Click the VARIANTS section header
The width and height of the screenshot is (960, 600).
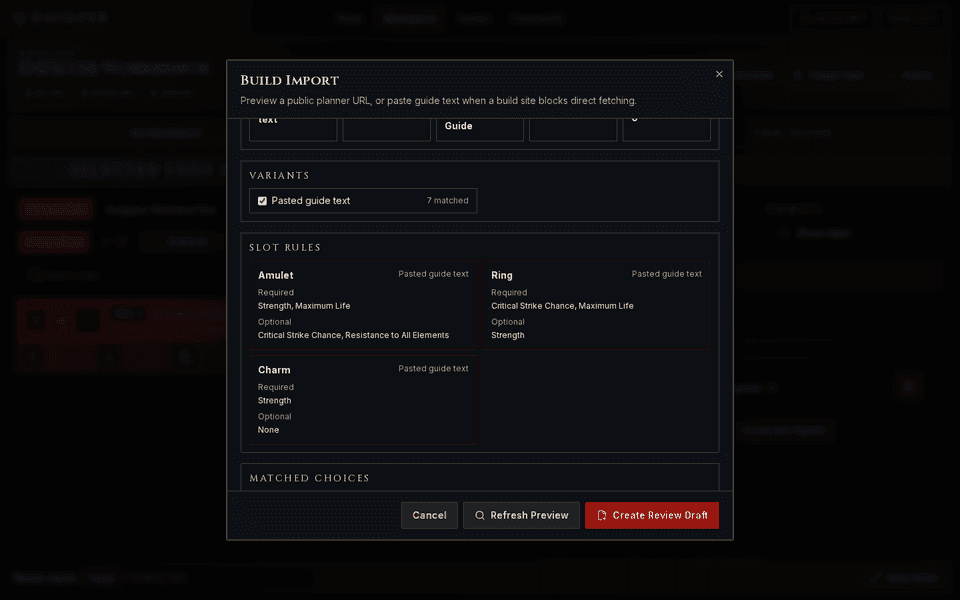pyautogui.click(x=279, y=176)
